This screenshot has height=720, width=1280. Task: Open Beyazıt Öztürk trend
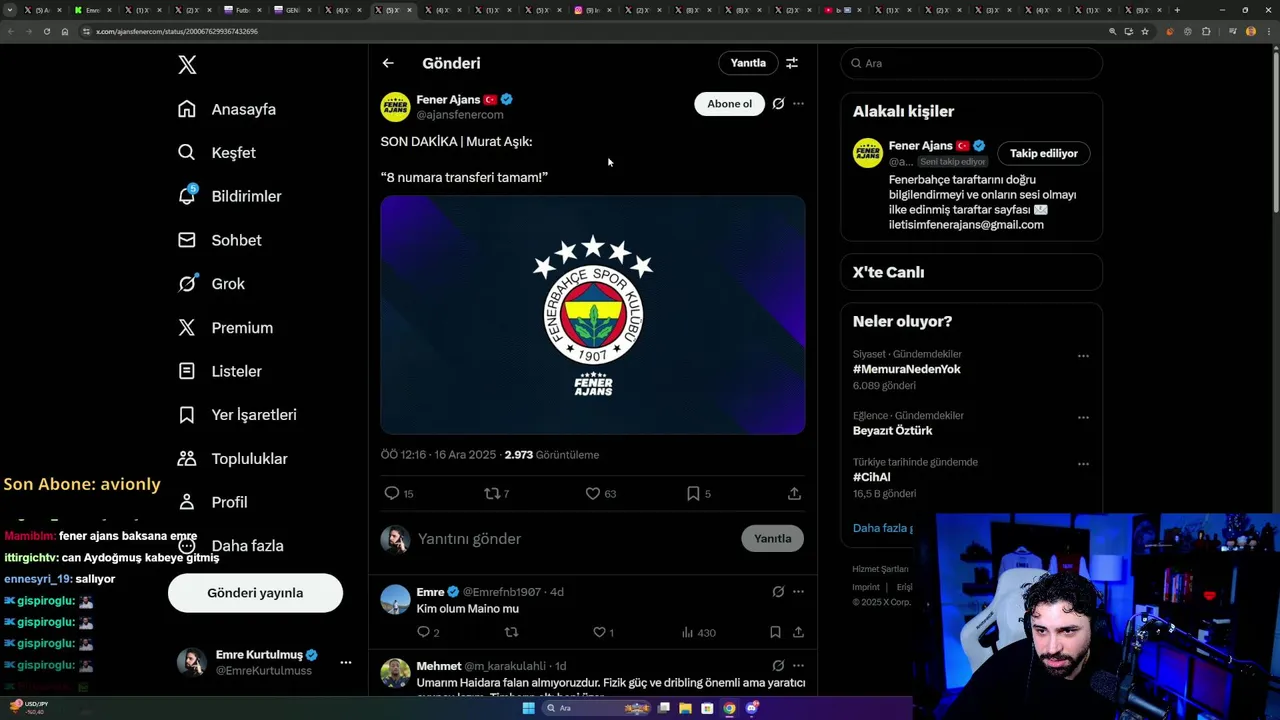(x=892, y=431)
